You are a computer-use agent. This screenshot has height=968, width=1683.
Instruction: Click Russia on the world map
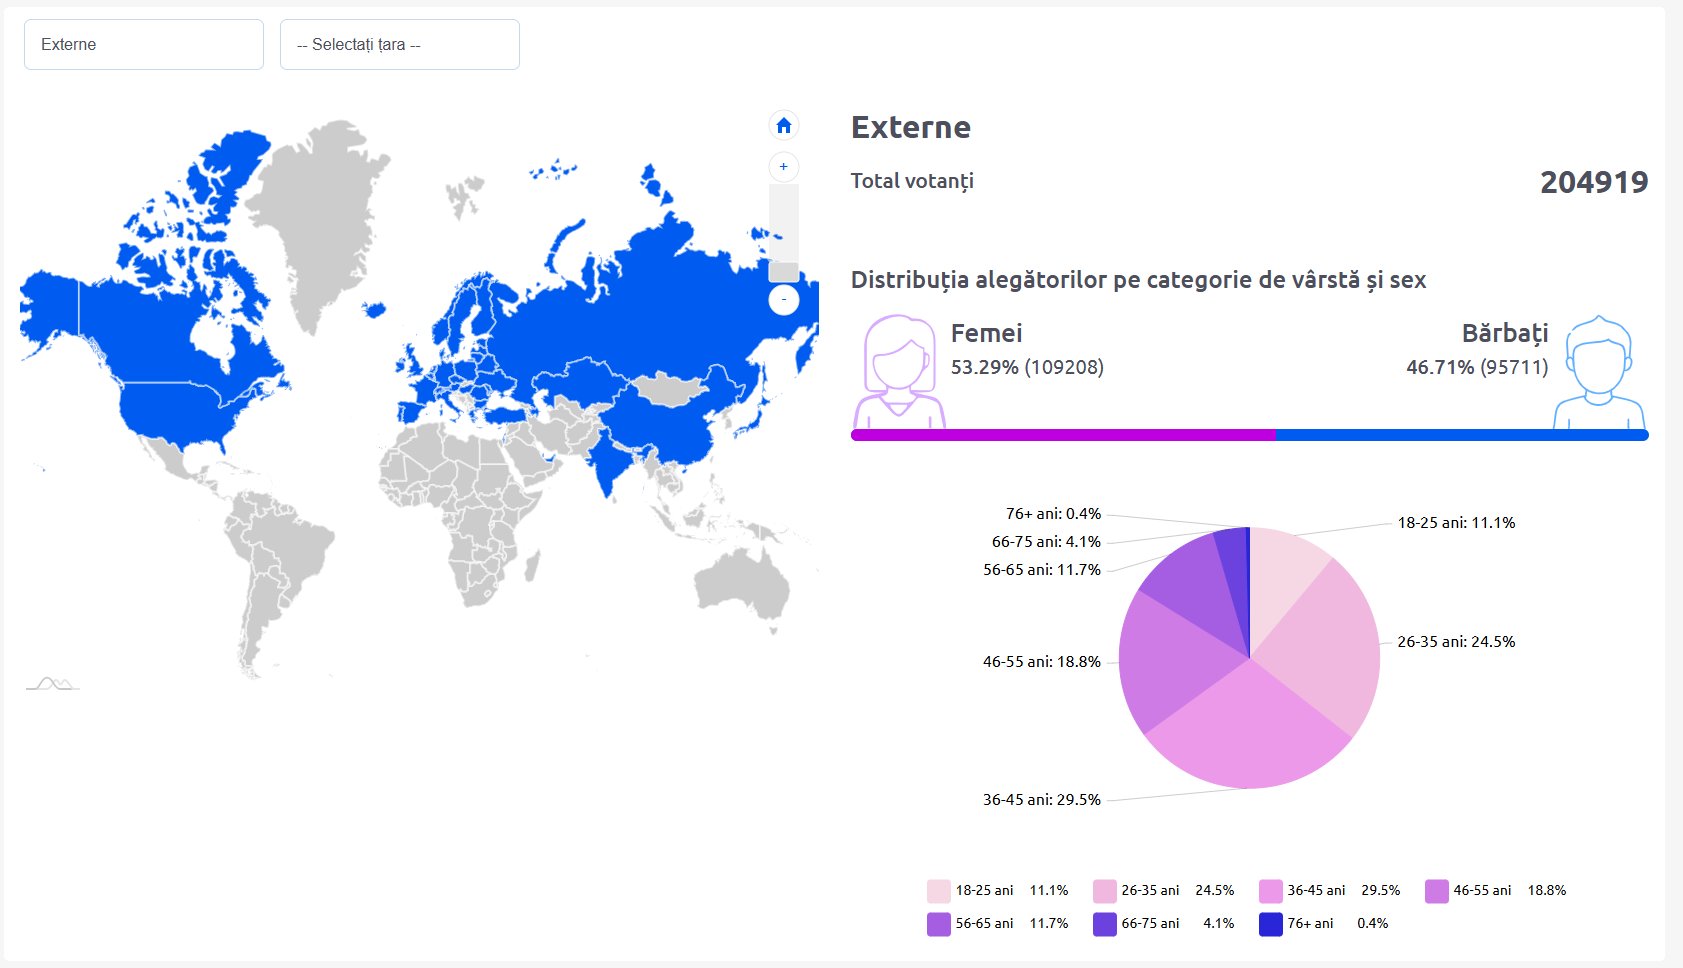point(640,300)
